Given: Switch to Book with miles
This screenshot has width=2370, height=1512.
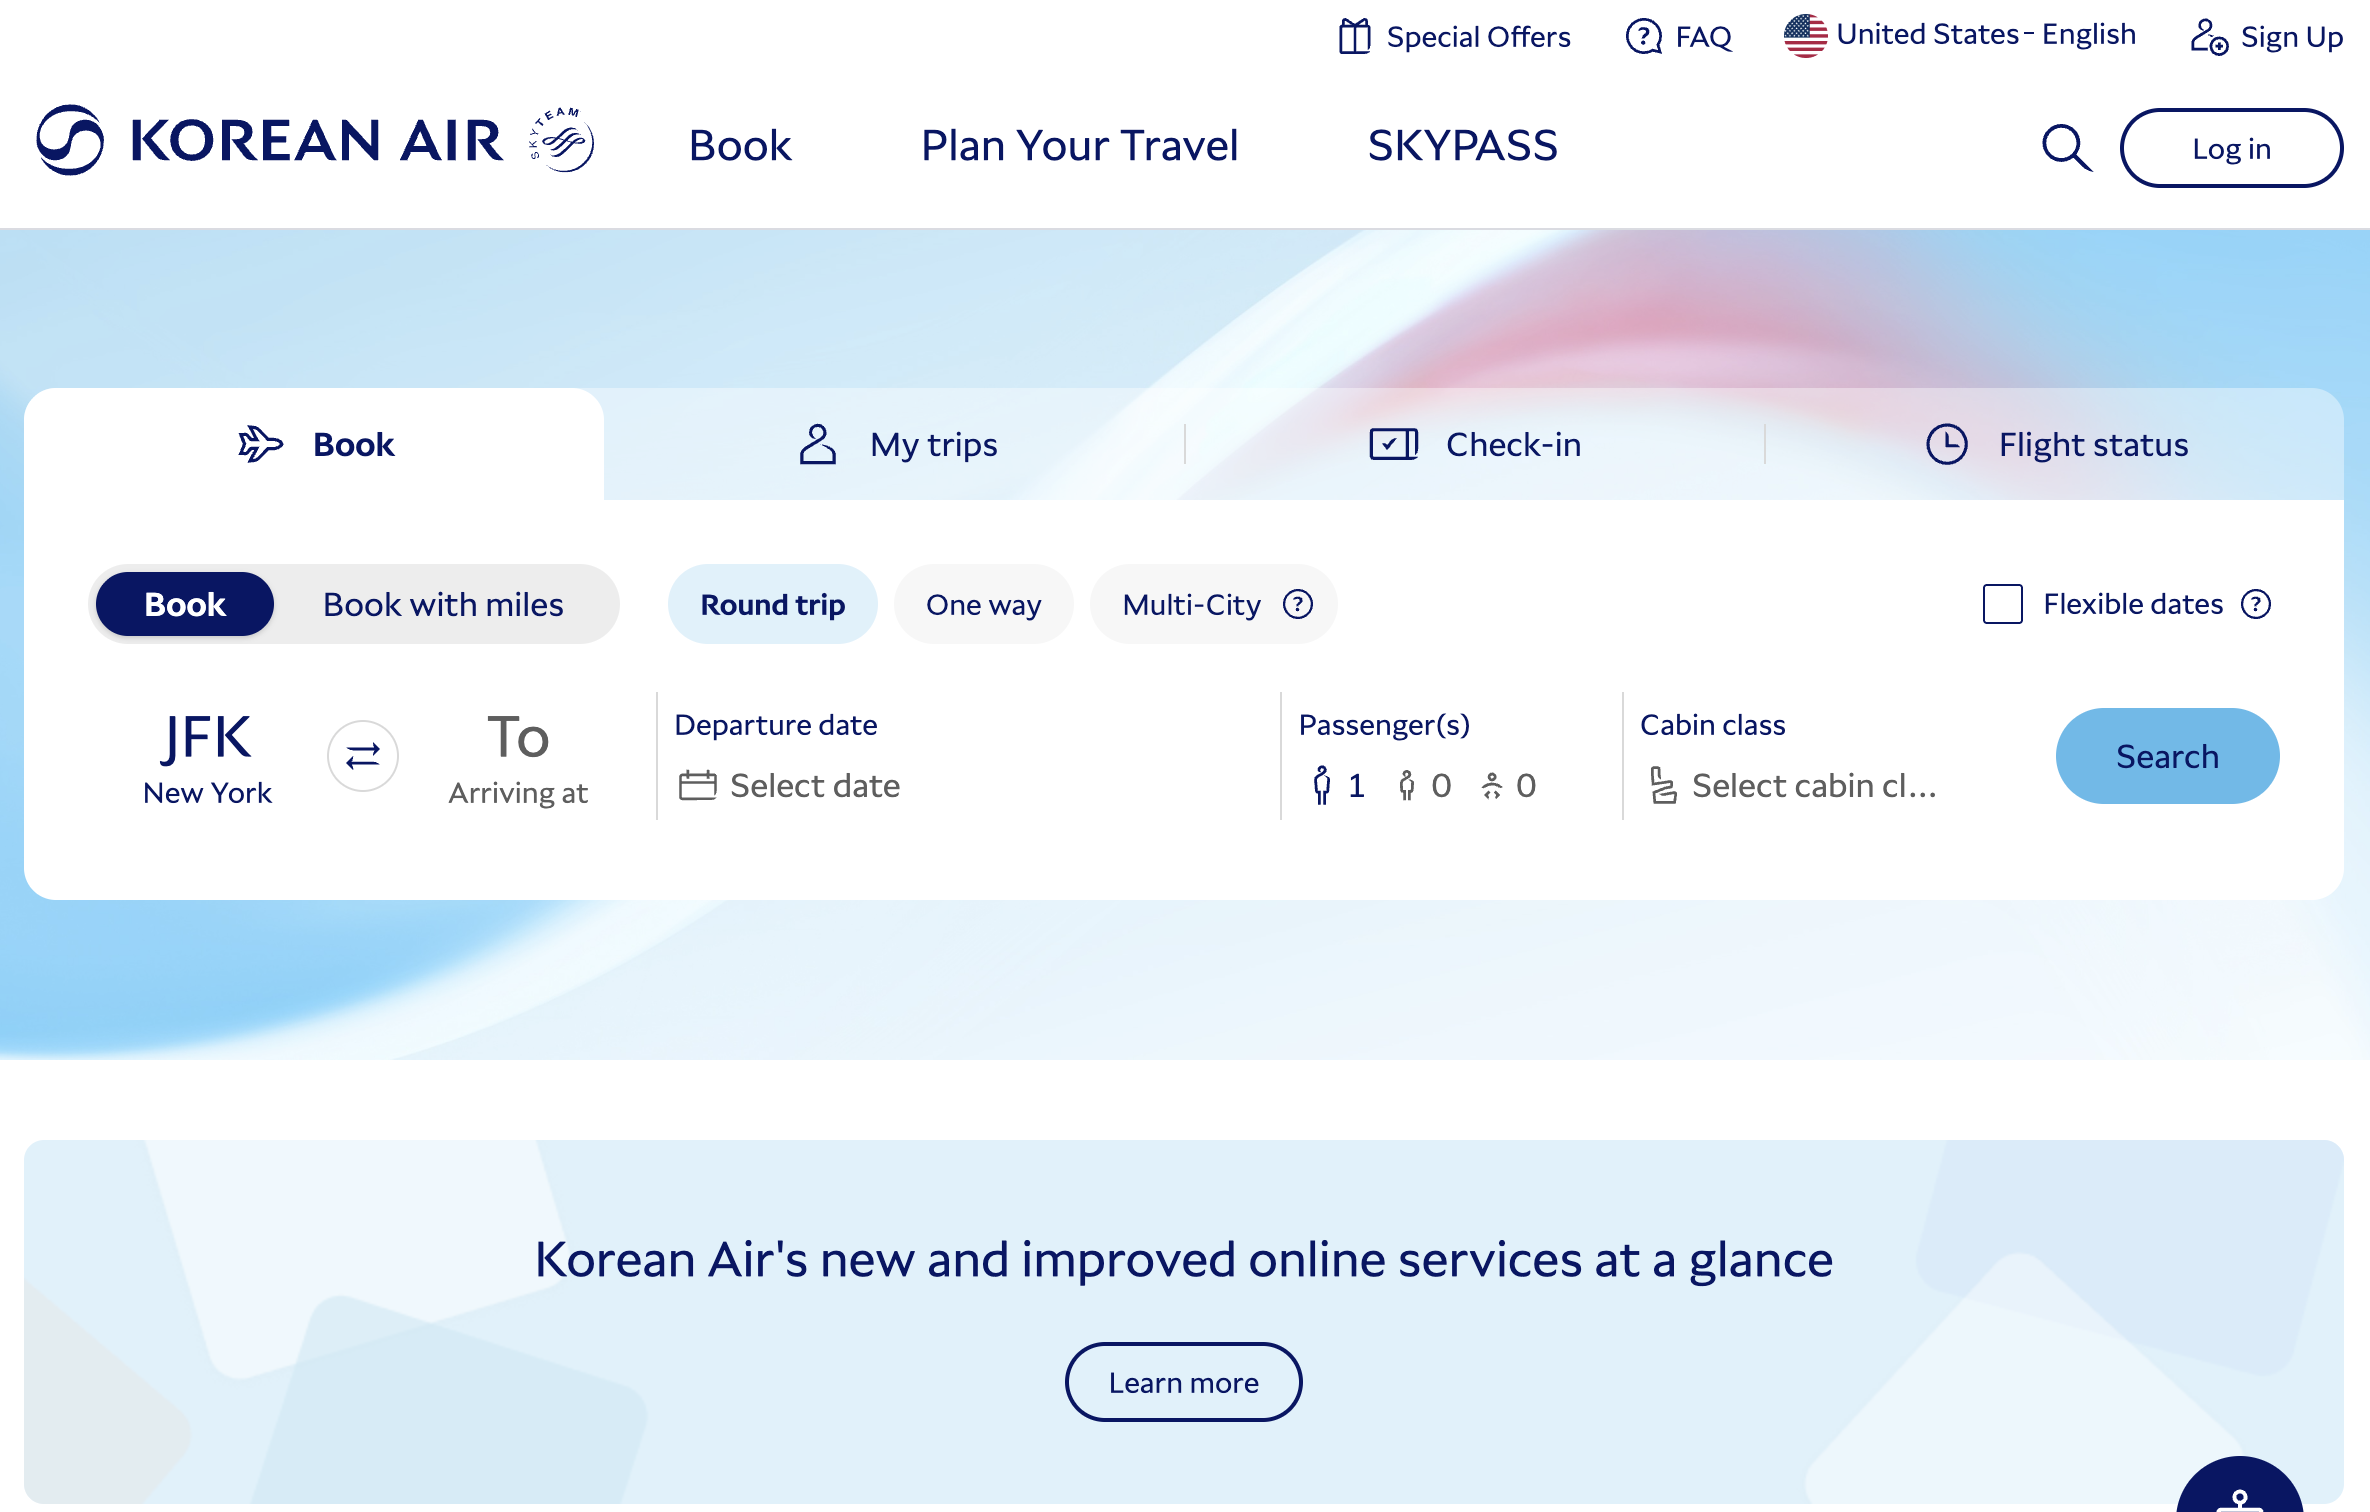Looking at the screenshot, I should 443,604.
